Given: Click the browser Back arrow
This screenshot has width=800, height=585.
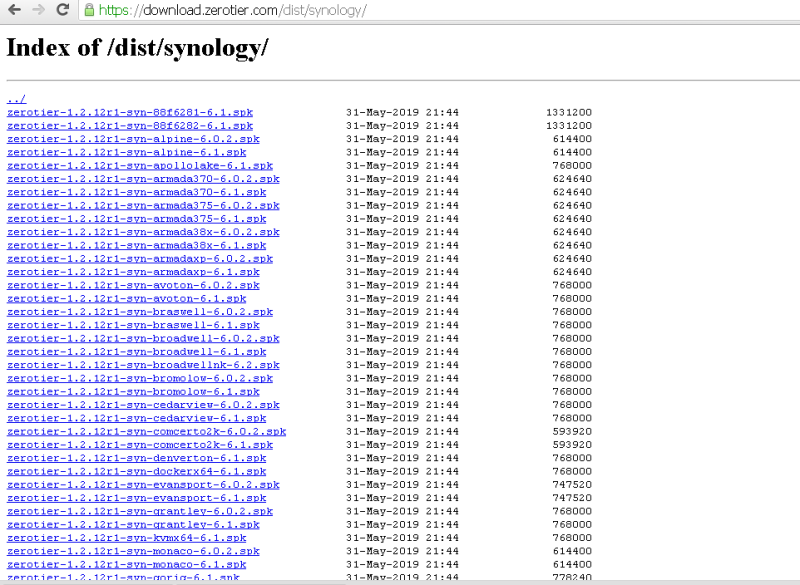Looking at the screenshot, I should pos(13,10).
